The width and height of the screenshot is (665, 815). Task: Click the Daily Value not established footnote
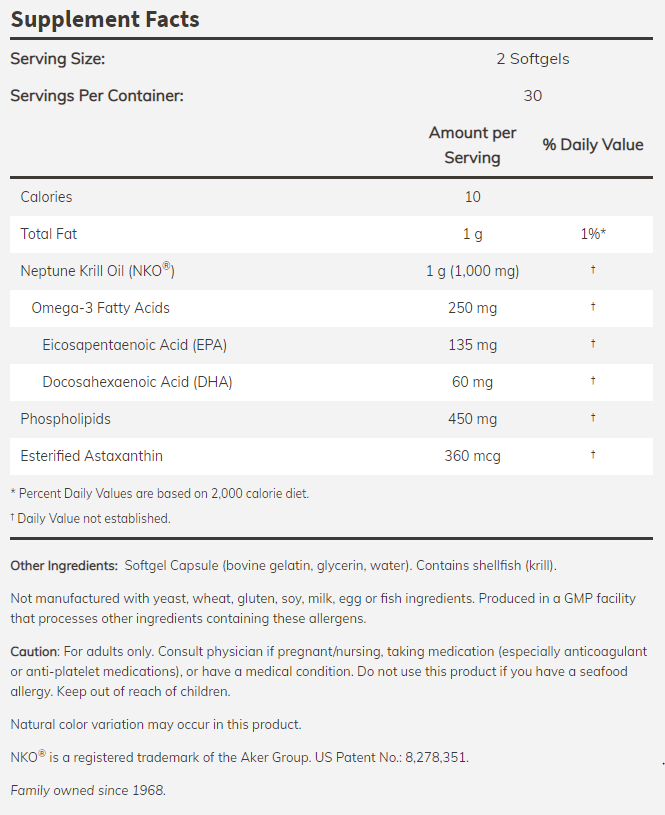[91, 519]
